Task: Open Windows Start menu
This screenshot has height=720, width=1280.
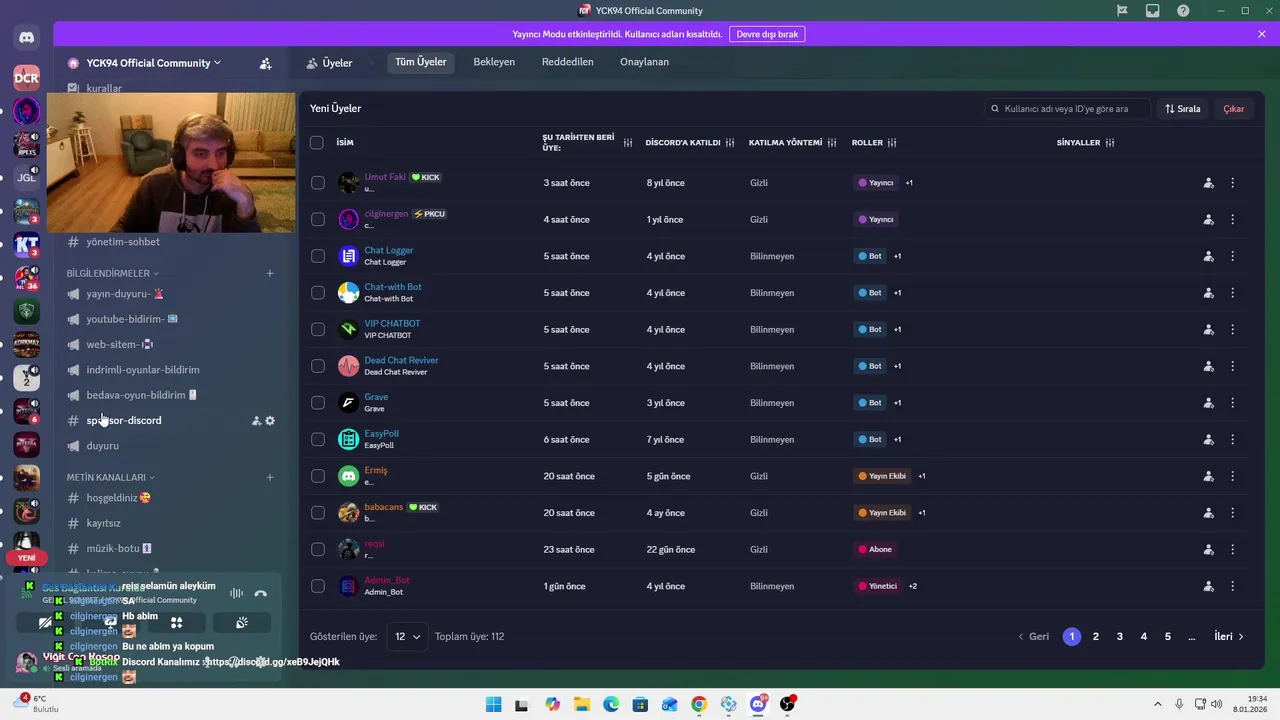Action: [493, 704]
